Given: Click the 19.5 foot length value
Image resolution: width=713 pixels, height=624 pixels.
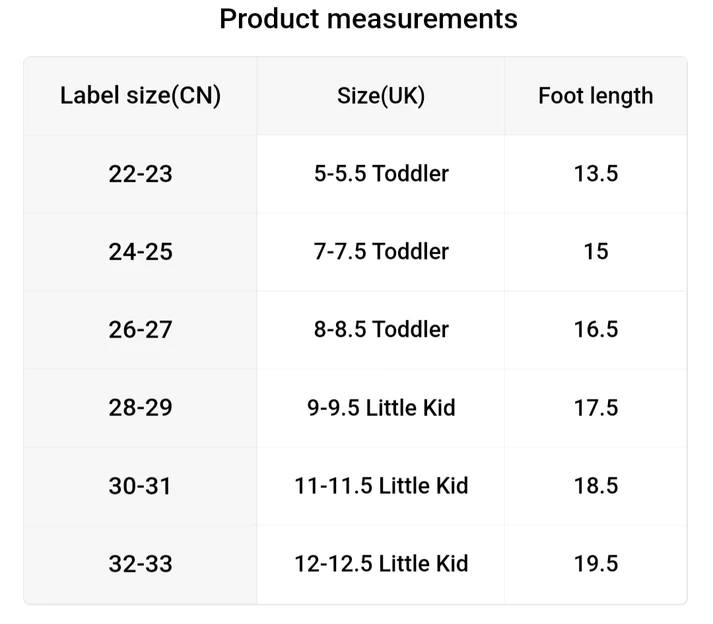Looking at the screenshot, I should coord(596,564).
